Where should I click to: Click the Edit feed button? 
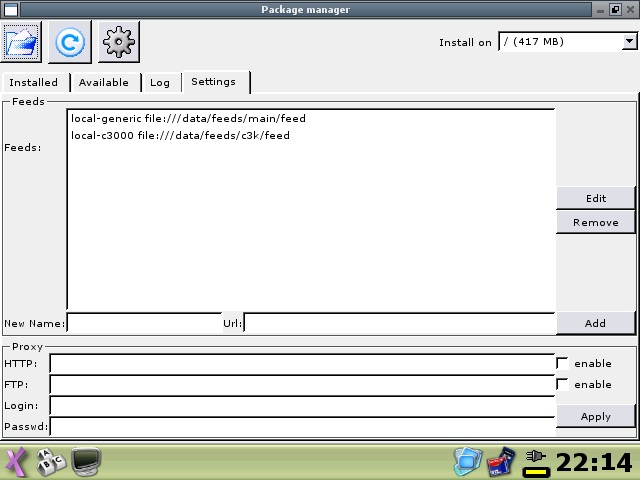596,198
